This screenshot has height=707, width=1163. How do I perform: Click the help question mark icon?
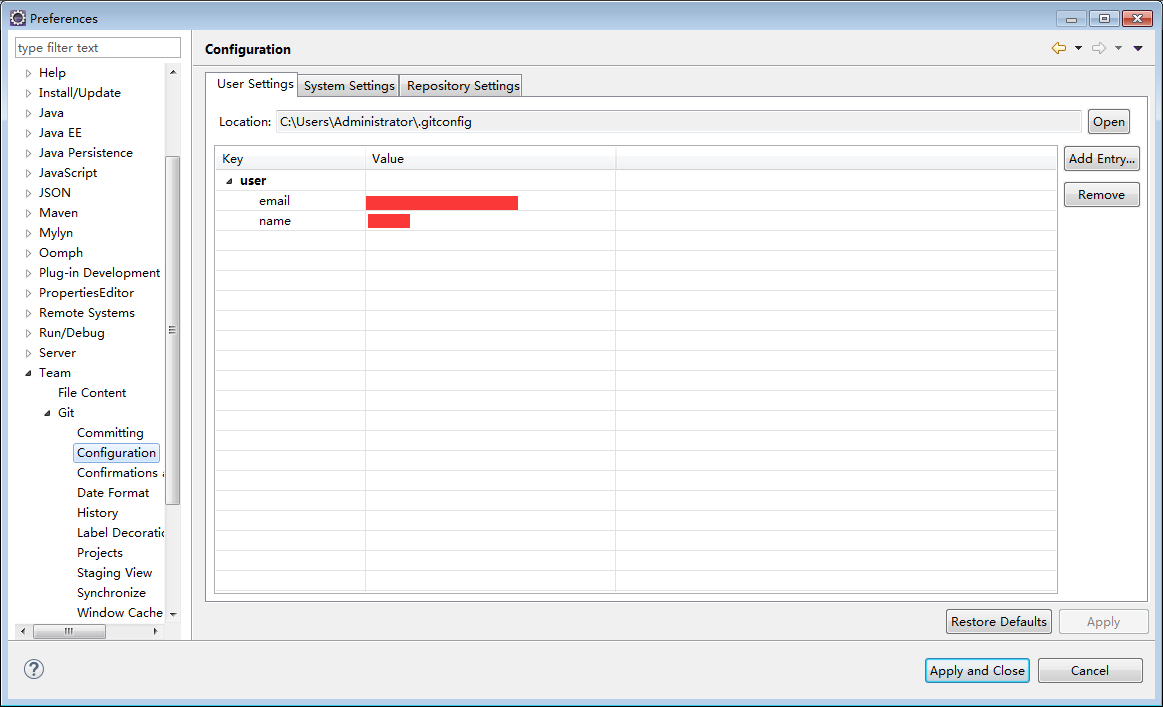tap(33, 669)
